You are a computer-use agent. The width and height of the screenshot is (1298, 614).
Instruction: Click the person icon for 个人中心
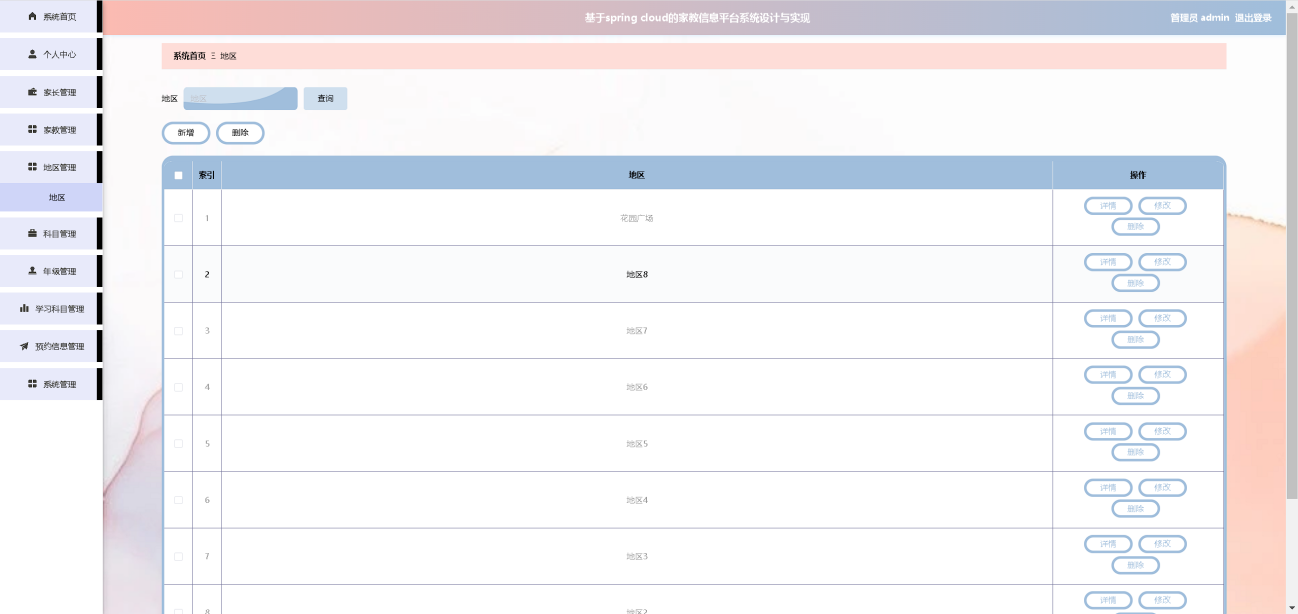[32, 54]
